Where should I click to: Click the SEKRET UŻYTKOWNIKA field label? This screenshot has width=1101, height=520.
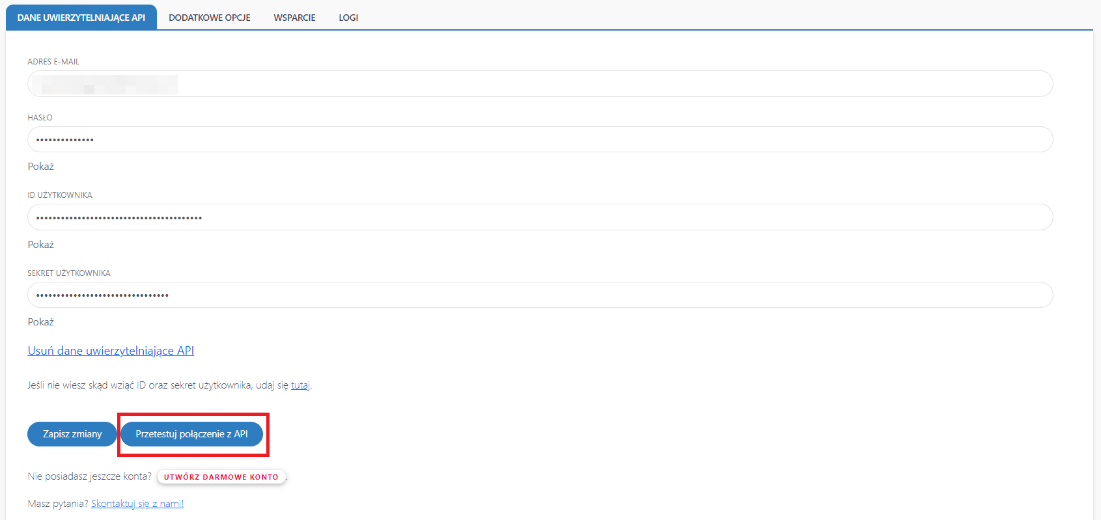[68, 273]
